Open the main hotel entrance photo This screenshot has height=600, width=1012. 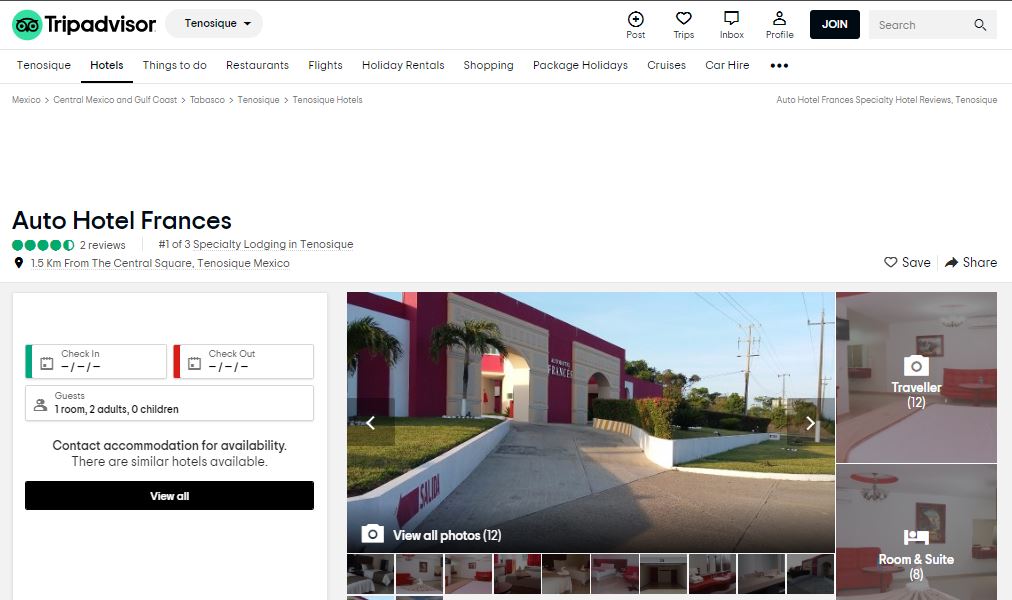click(x=591, y=422)
